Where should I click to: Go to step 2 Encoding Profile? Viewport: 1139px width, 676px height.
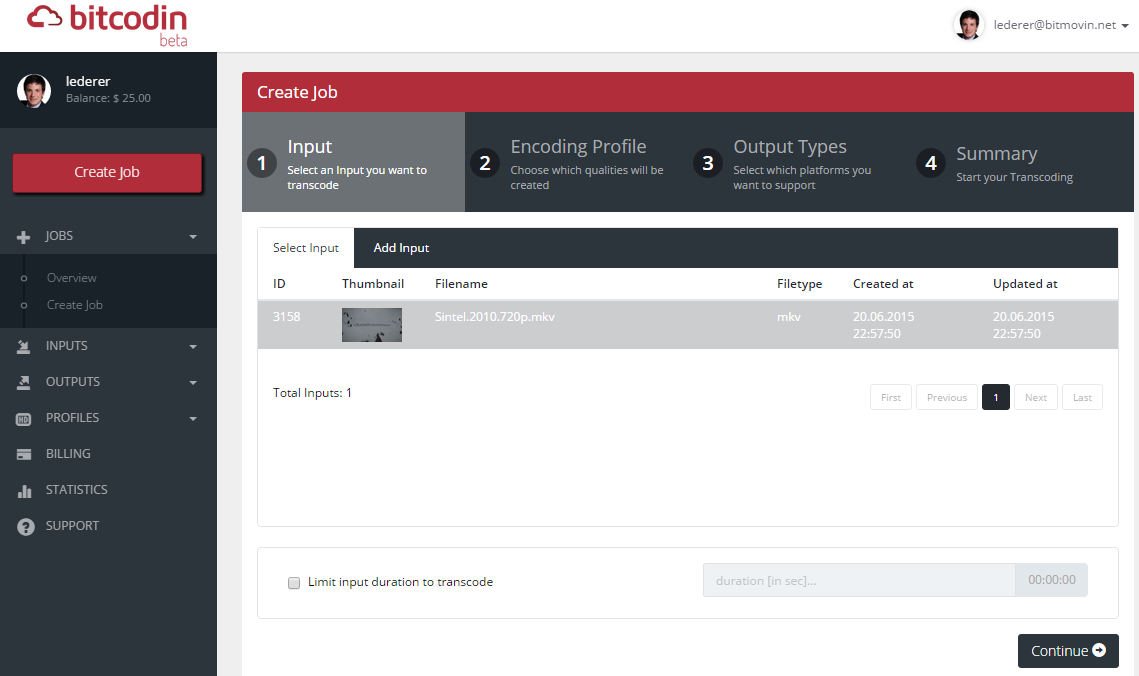click(576, 162)
